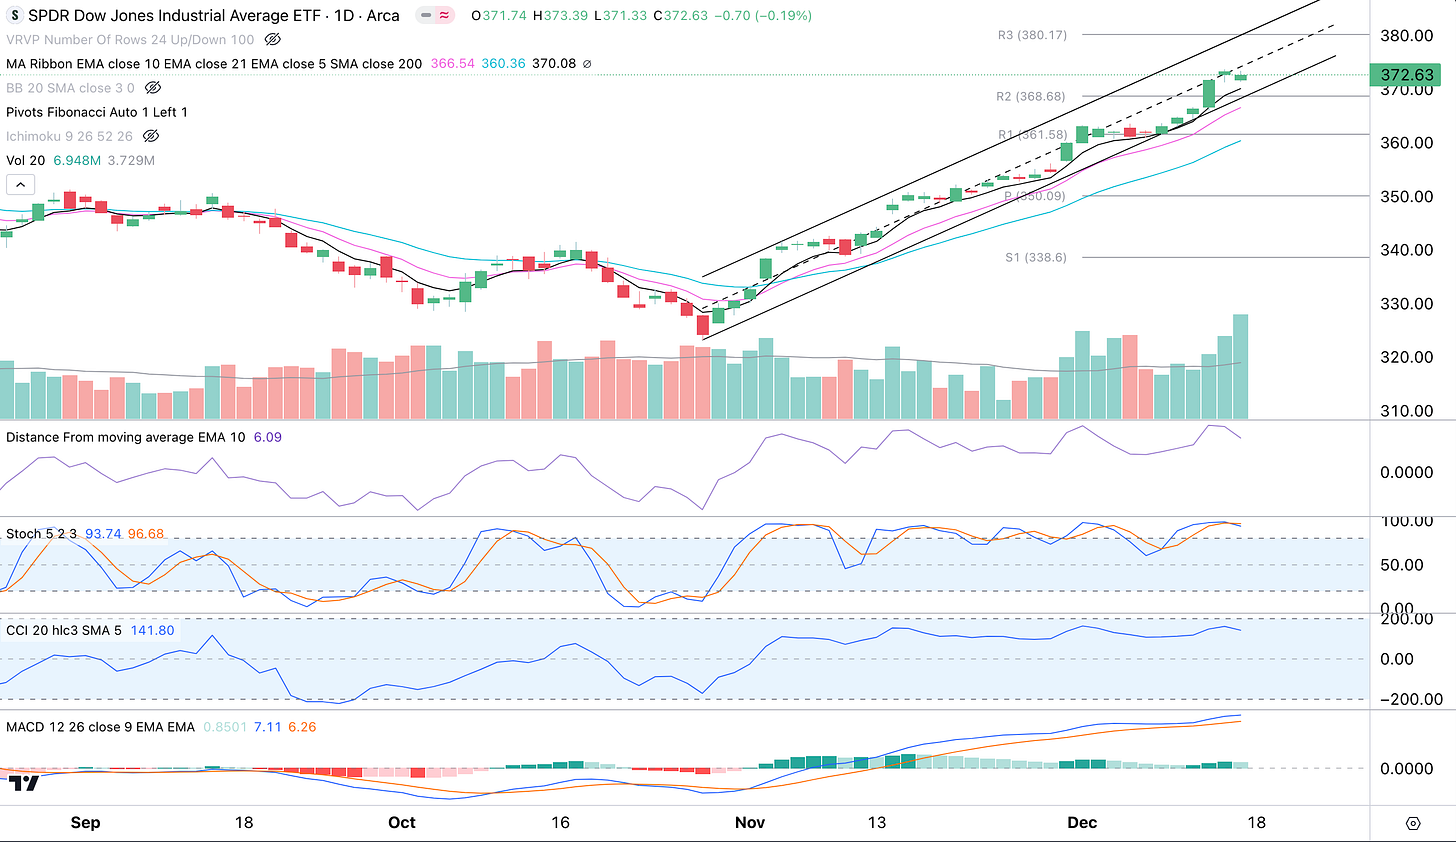Click the S1 (338.6) pivot label
1456x842 pixels.
(x=1036, y=257)
